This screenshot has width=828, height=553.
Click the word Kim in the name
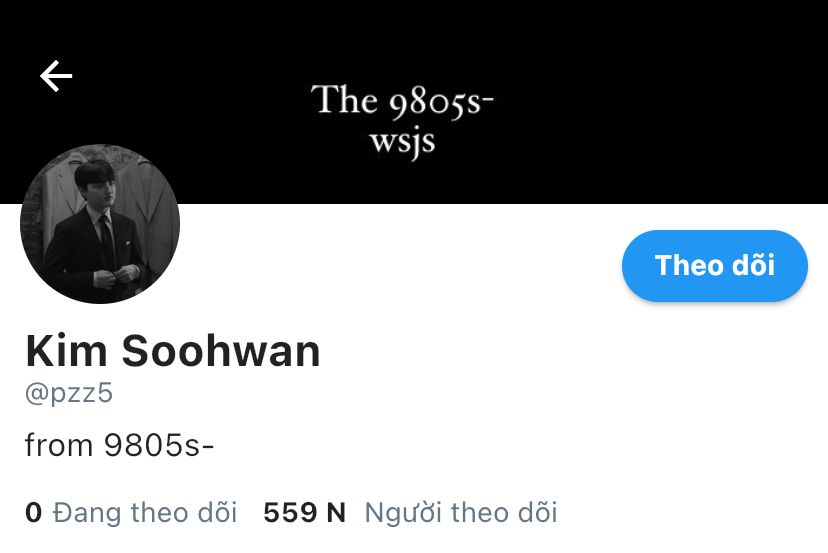click(66, 351)
